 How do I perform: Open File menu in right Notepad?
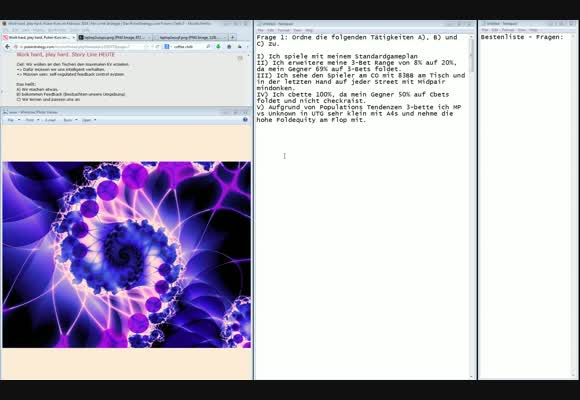click(x=485, y=30)
